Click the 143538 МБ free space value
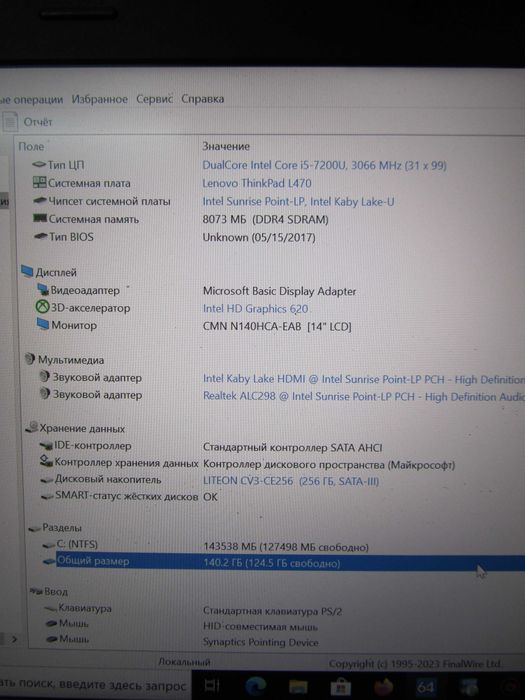Image resolution: width=525 pixels, height=700 pixels. point(286,547)
